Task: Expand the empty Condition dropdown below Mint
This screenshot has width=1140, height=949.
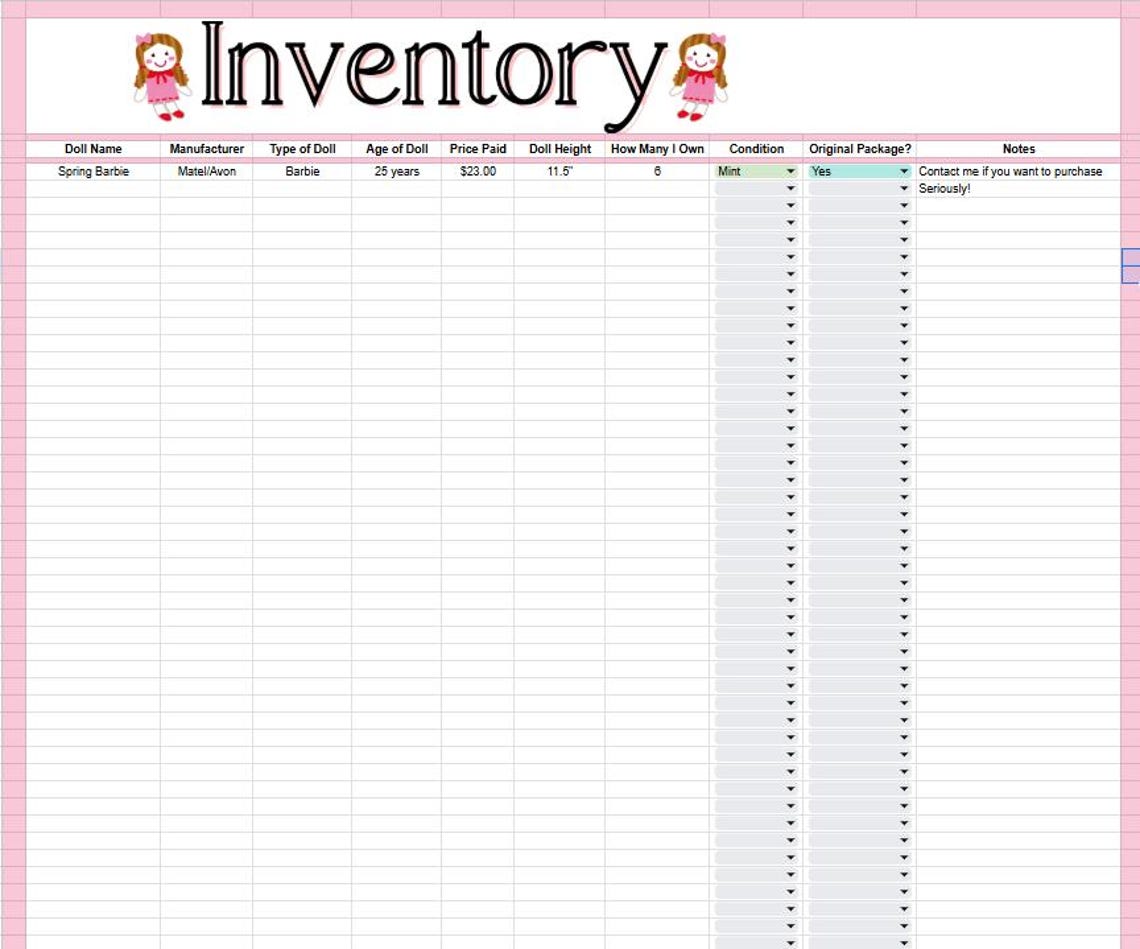Action: 756,189
